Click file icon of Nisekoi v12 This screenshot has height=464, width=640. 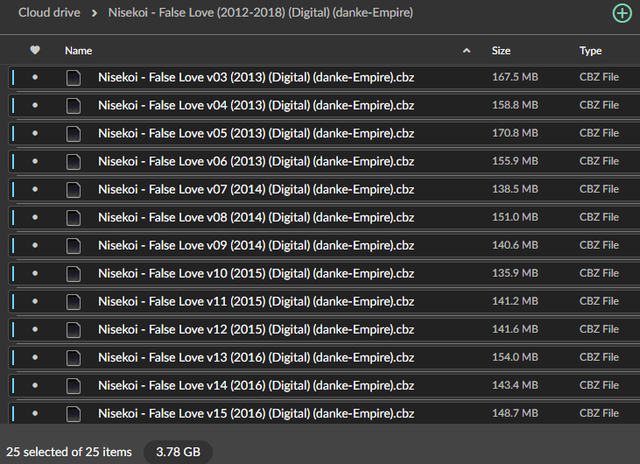(73, 330)
